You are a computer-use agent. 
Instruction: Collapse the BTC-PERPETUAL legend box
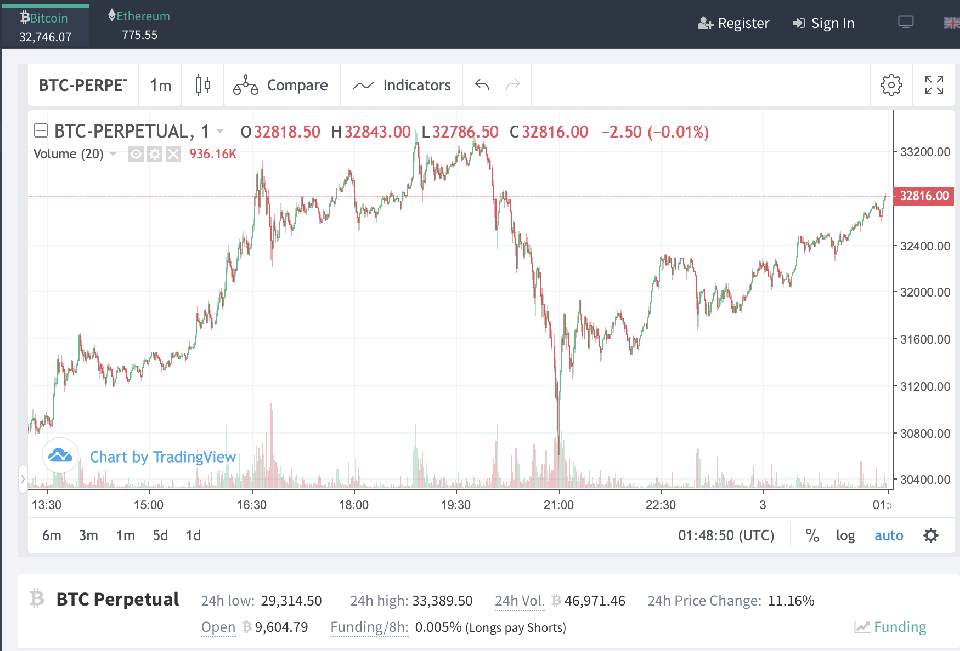click(41, 131)
